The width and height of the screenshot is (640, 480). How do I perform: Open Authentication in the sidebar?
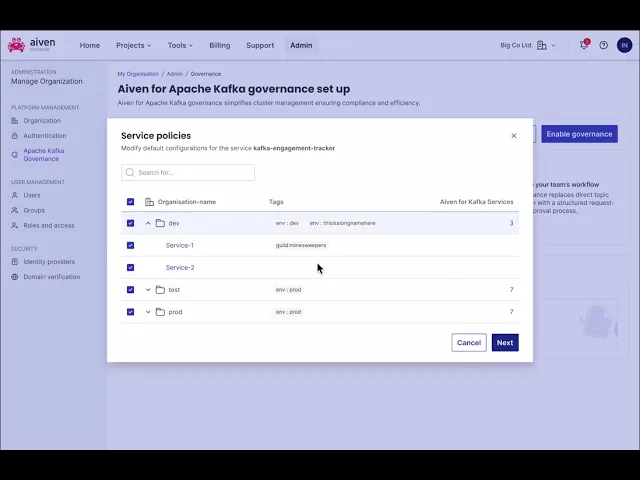pyautogui.click(x=45, y=136)
